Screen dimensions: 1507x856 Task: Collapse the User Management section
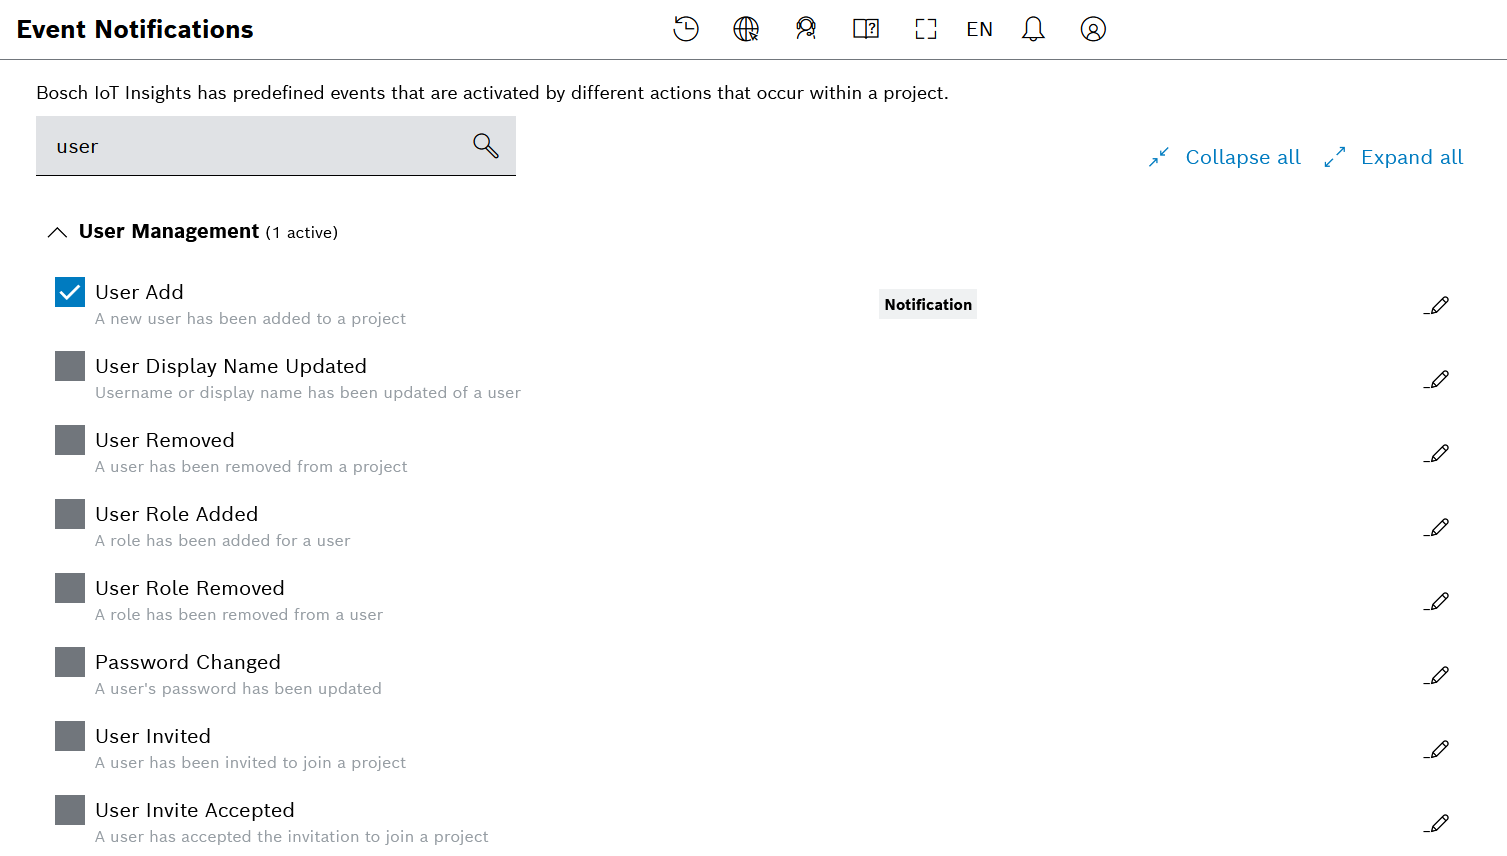[x=58, y=232]
